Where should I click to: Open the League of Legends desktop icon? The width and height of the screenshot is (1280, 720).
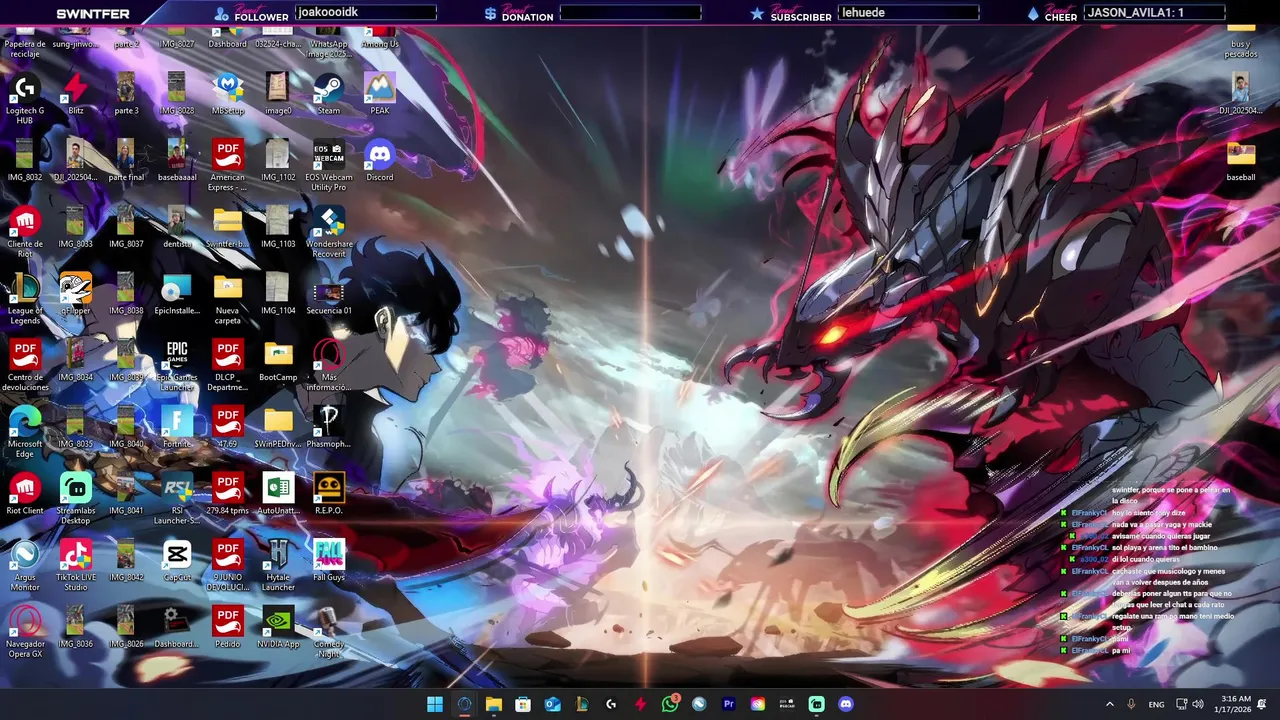click(x=25, y=298)
